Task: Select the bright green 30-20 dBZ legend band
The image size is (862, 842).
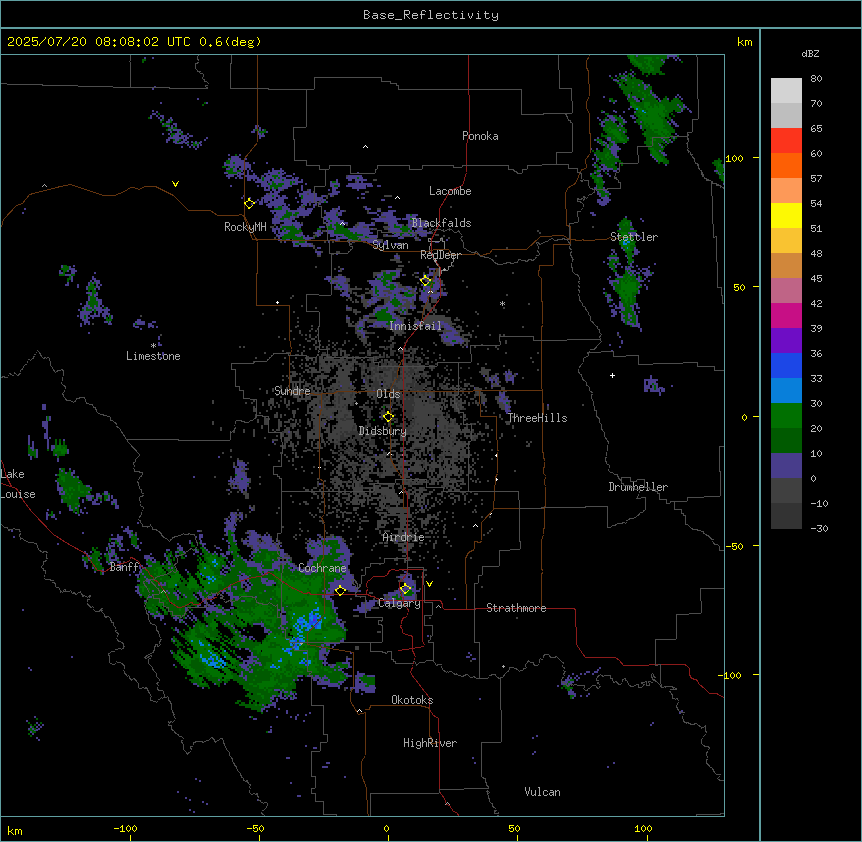Action: pos(786,416)
